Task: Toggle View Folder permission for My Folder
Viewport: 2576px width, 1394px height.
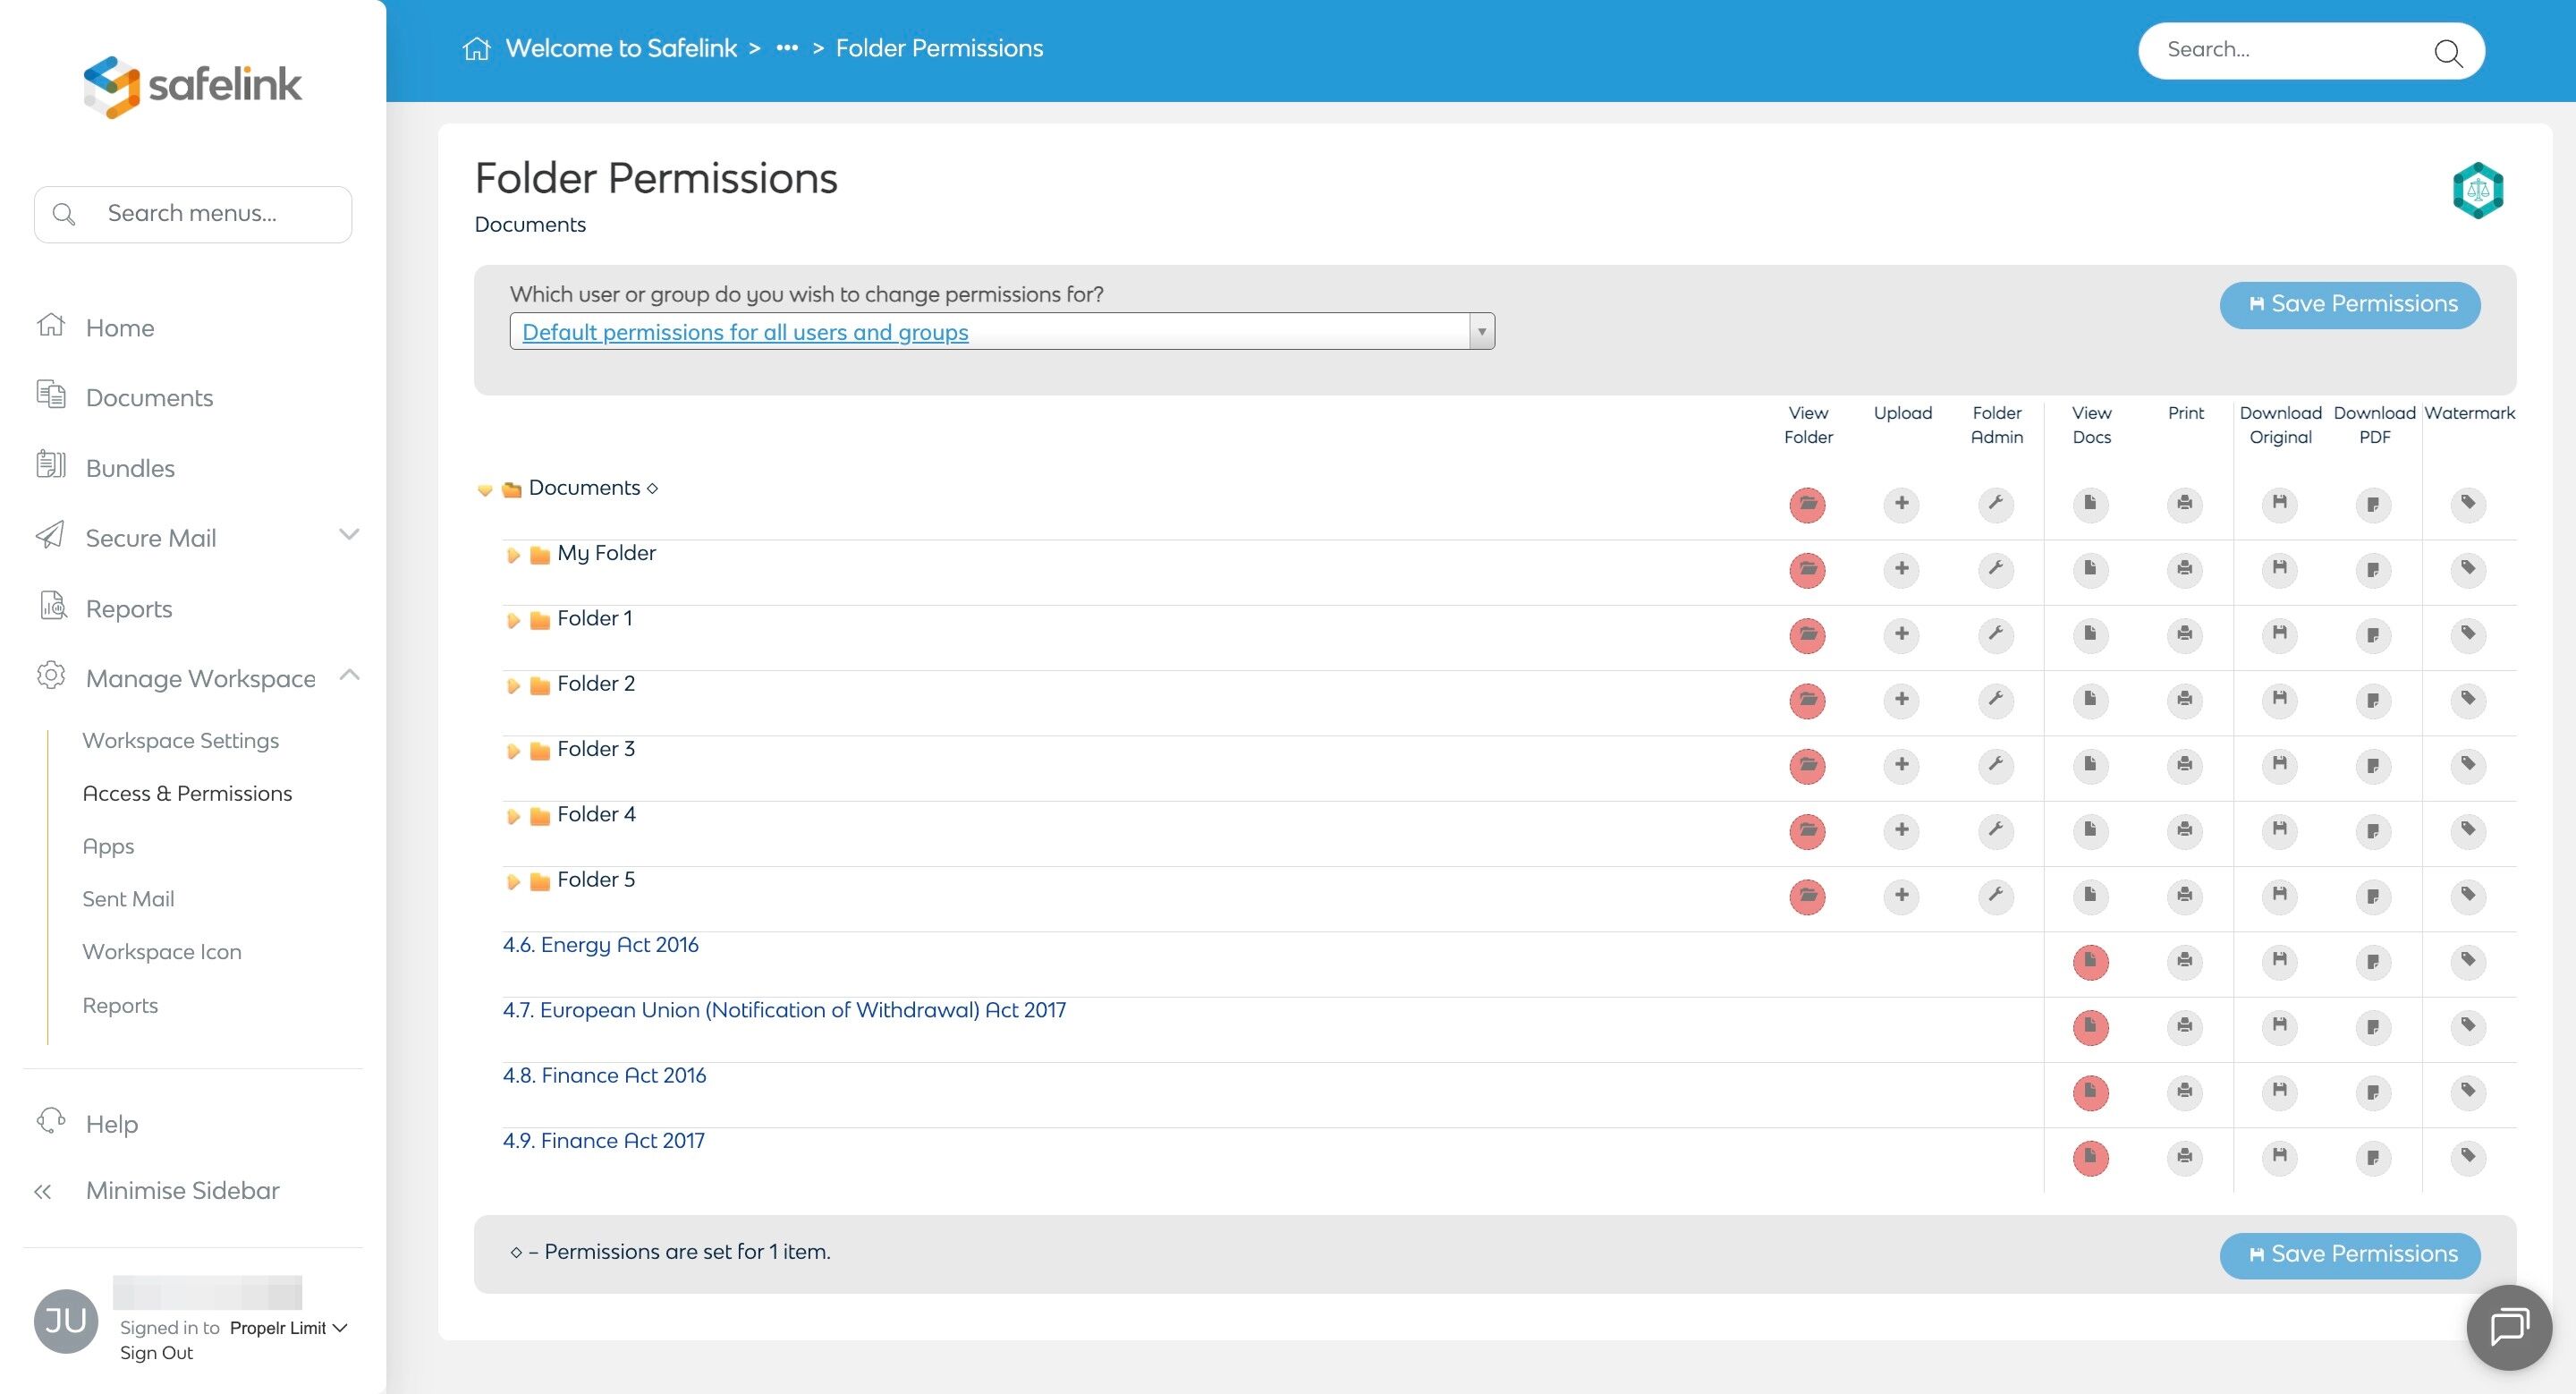Action: pyautogui.click(x=1807, y=570)
